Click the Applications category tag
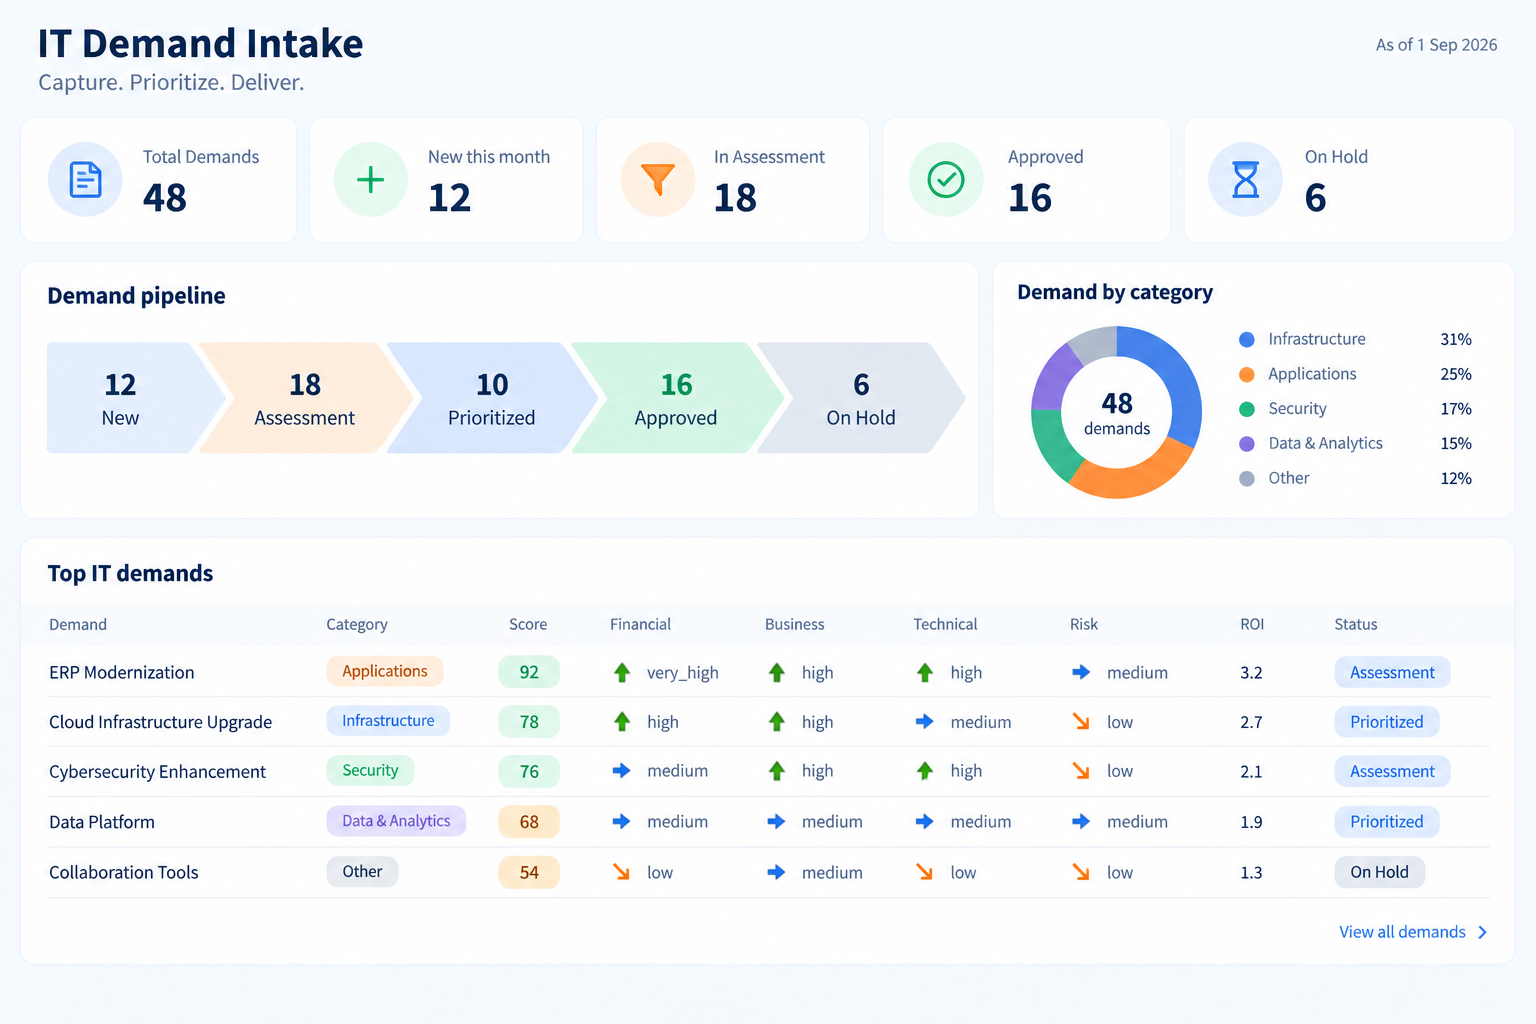The width and height of the screenshot is (1536, 1024). tap(385, 671)
